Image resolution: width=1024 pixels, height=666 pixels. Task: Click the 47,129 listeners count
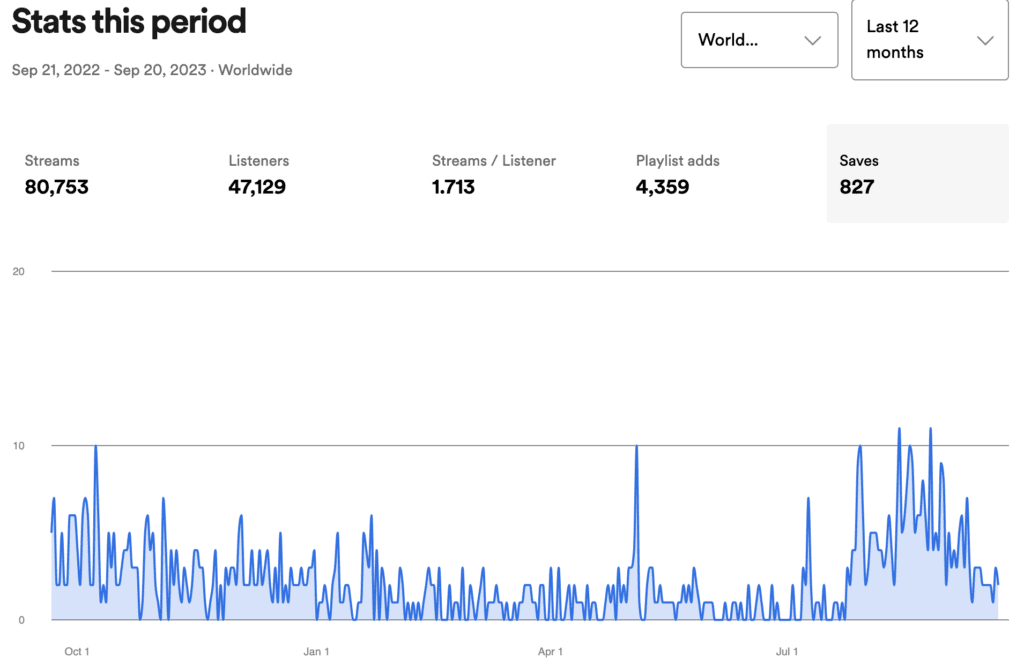click(257, 187)
